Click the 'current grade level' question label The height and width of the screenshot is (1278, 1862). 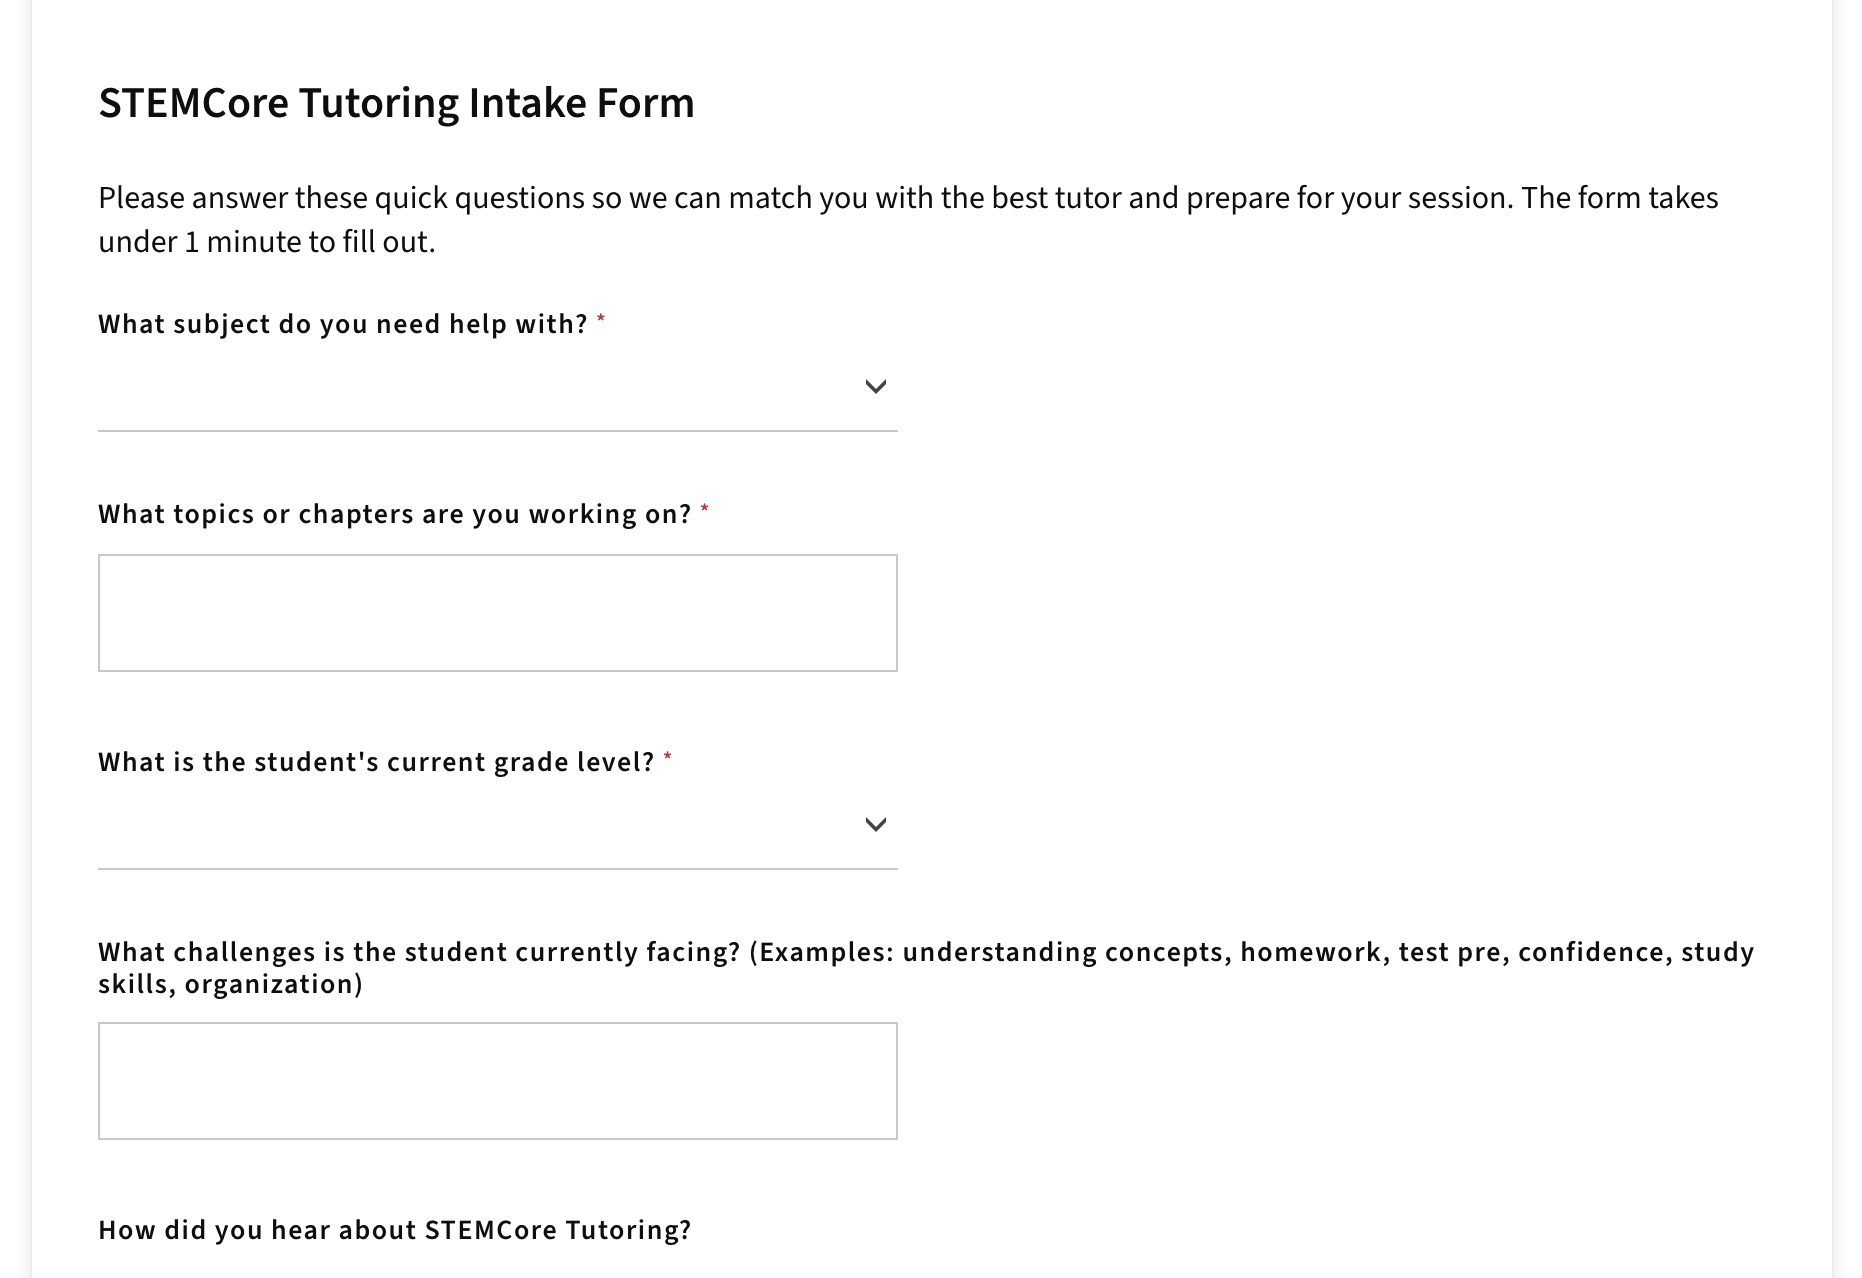pyautogui.click(x=376, y=762)
